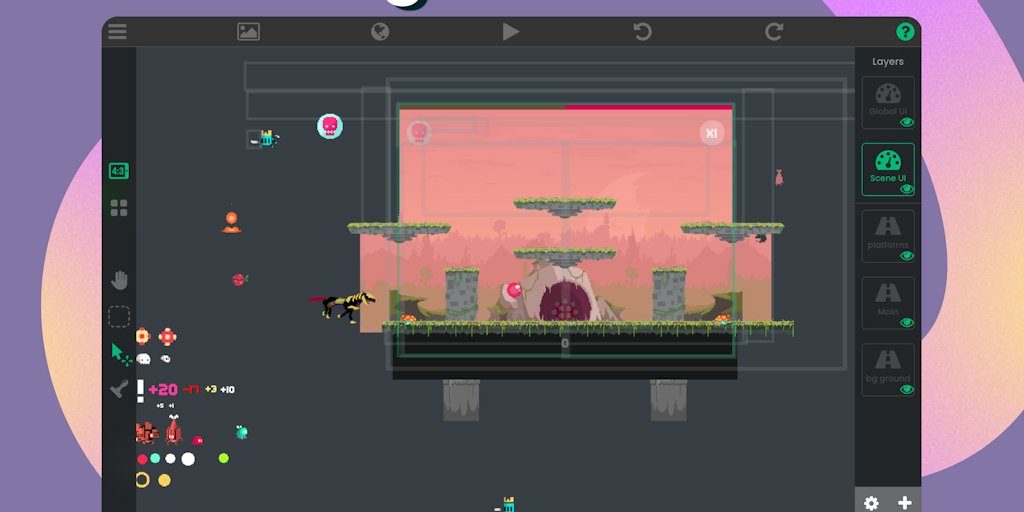Viewport: 1024px width, 512px height.
Task: Redo the last action
Action: (x=774, y=31)
